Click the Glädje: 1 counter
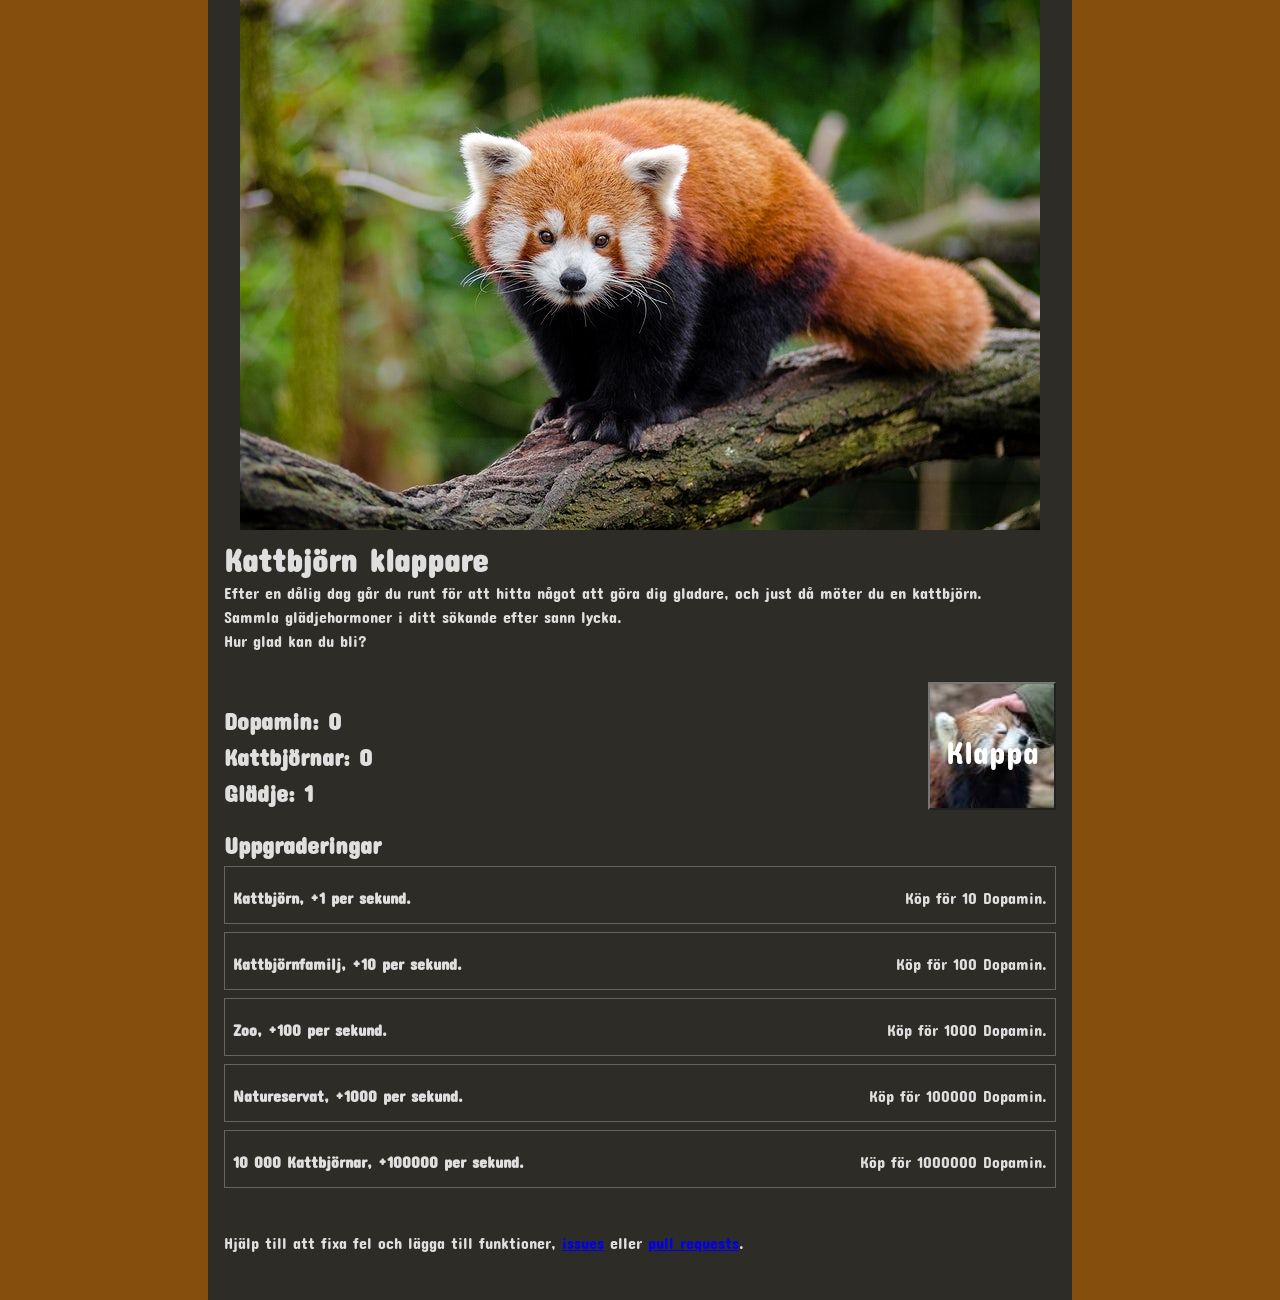 [x=269, y=793]
